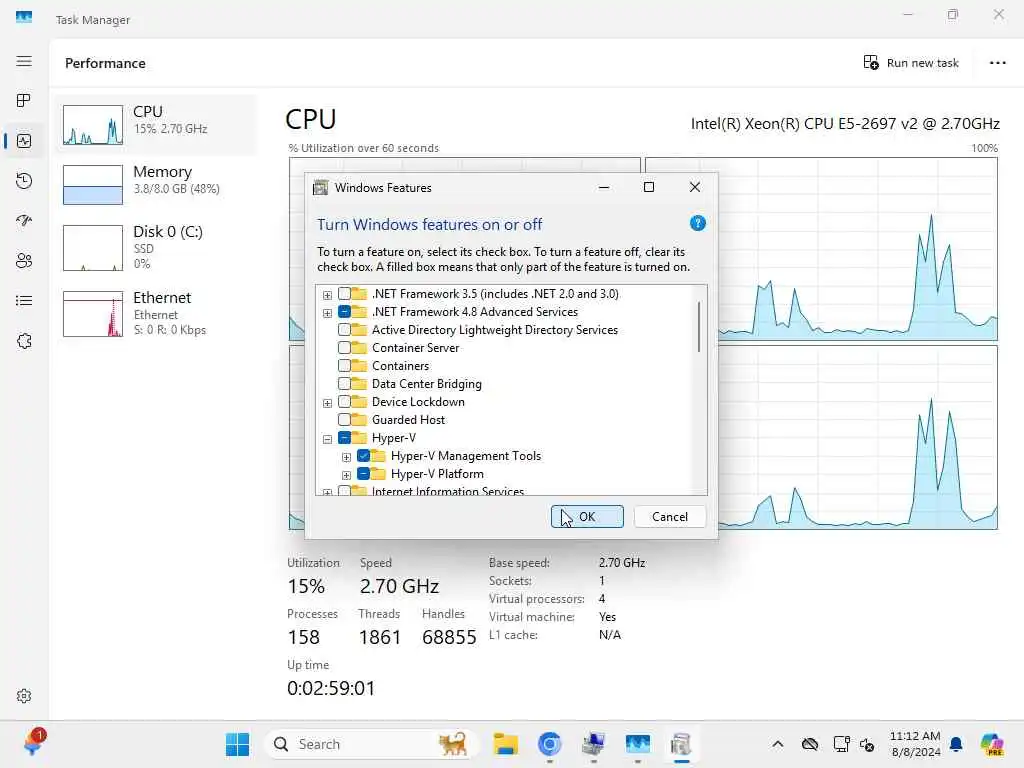
Task: Expand Hyper-V Platform node
Action: point(346,475)
